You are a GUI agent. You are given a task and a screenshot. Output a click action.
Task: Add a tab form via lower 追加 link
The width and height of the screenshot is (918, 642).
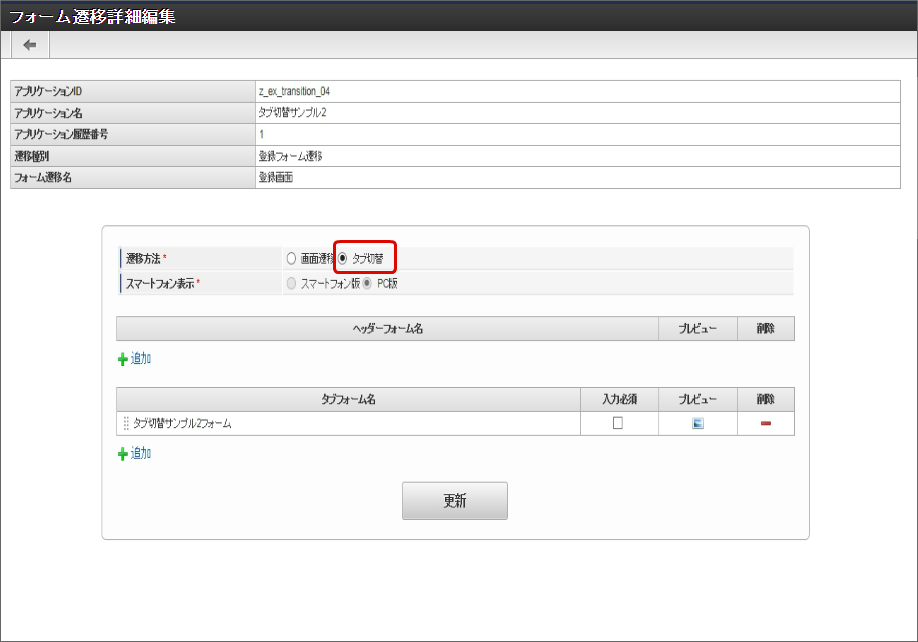pyautogui.click(x=135, y=454)
